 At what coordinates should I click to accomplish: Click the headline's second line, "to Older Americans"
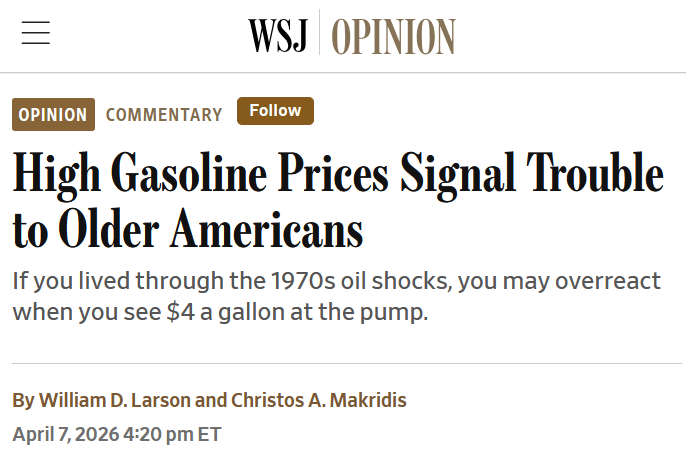pyautogui.click(x=187, y=230)
